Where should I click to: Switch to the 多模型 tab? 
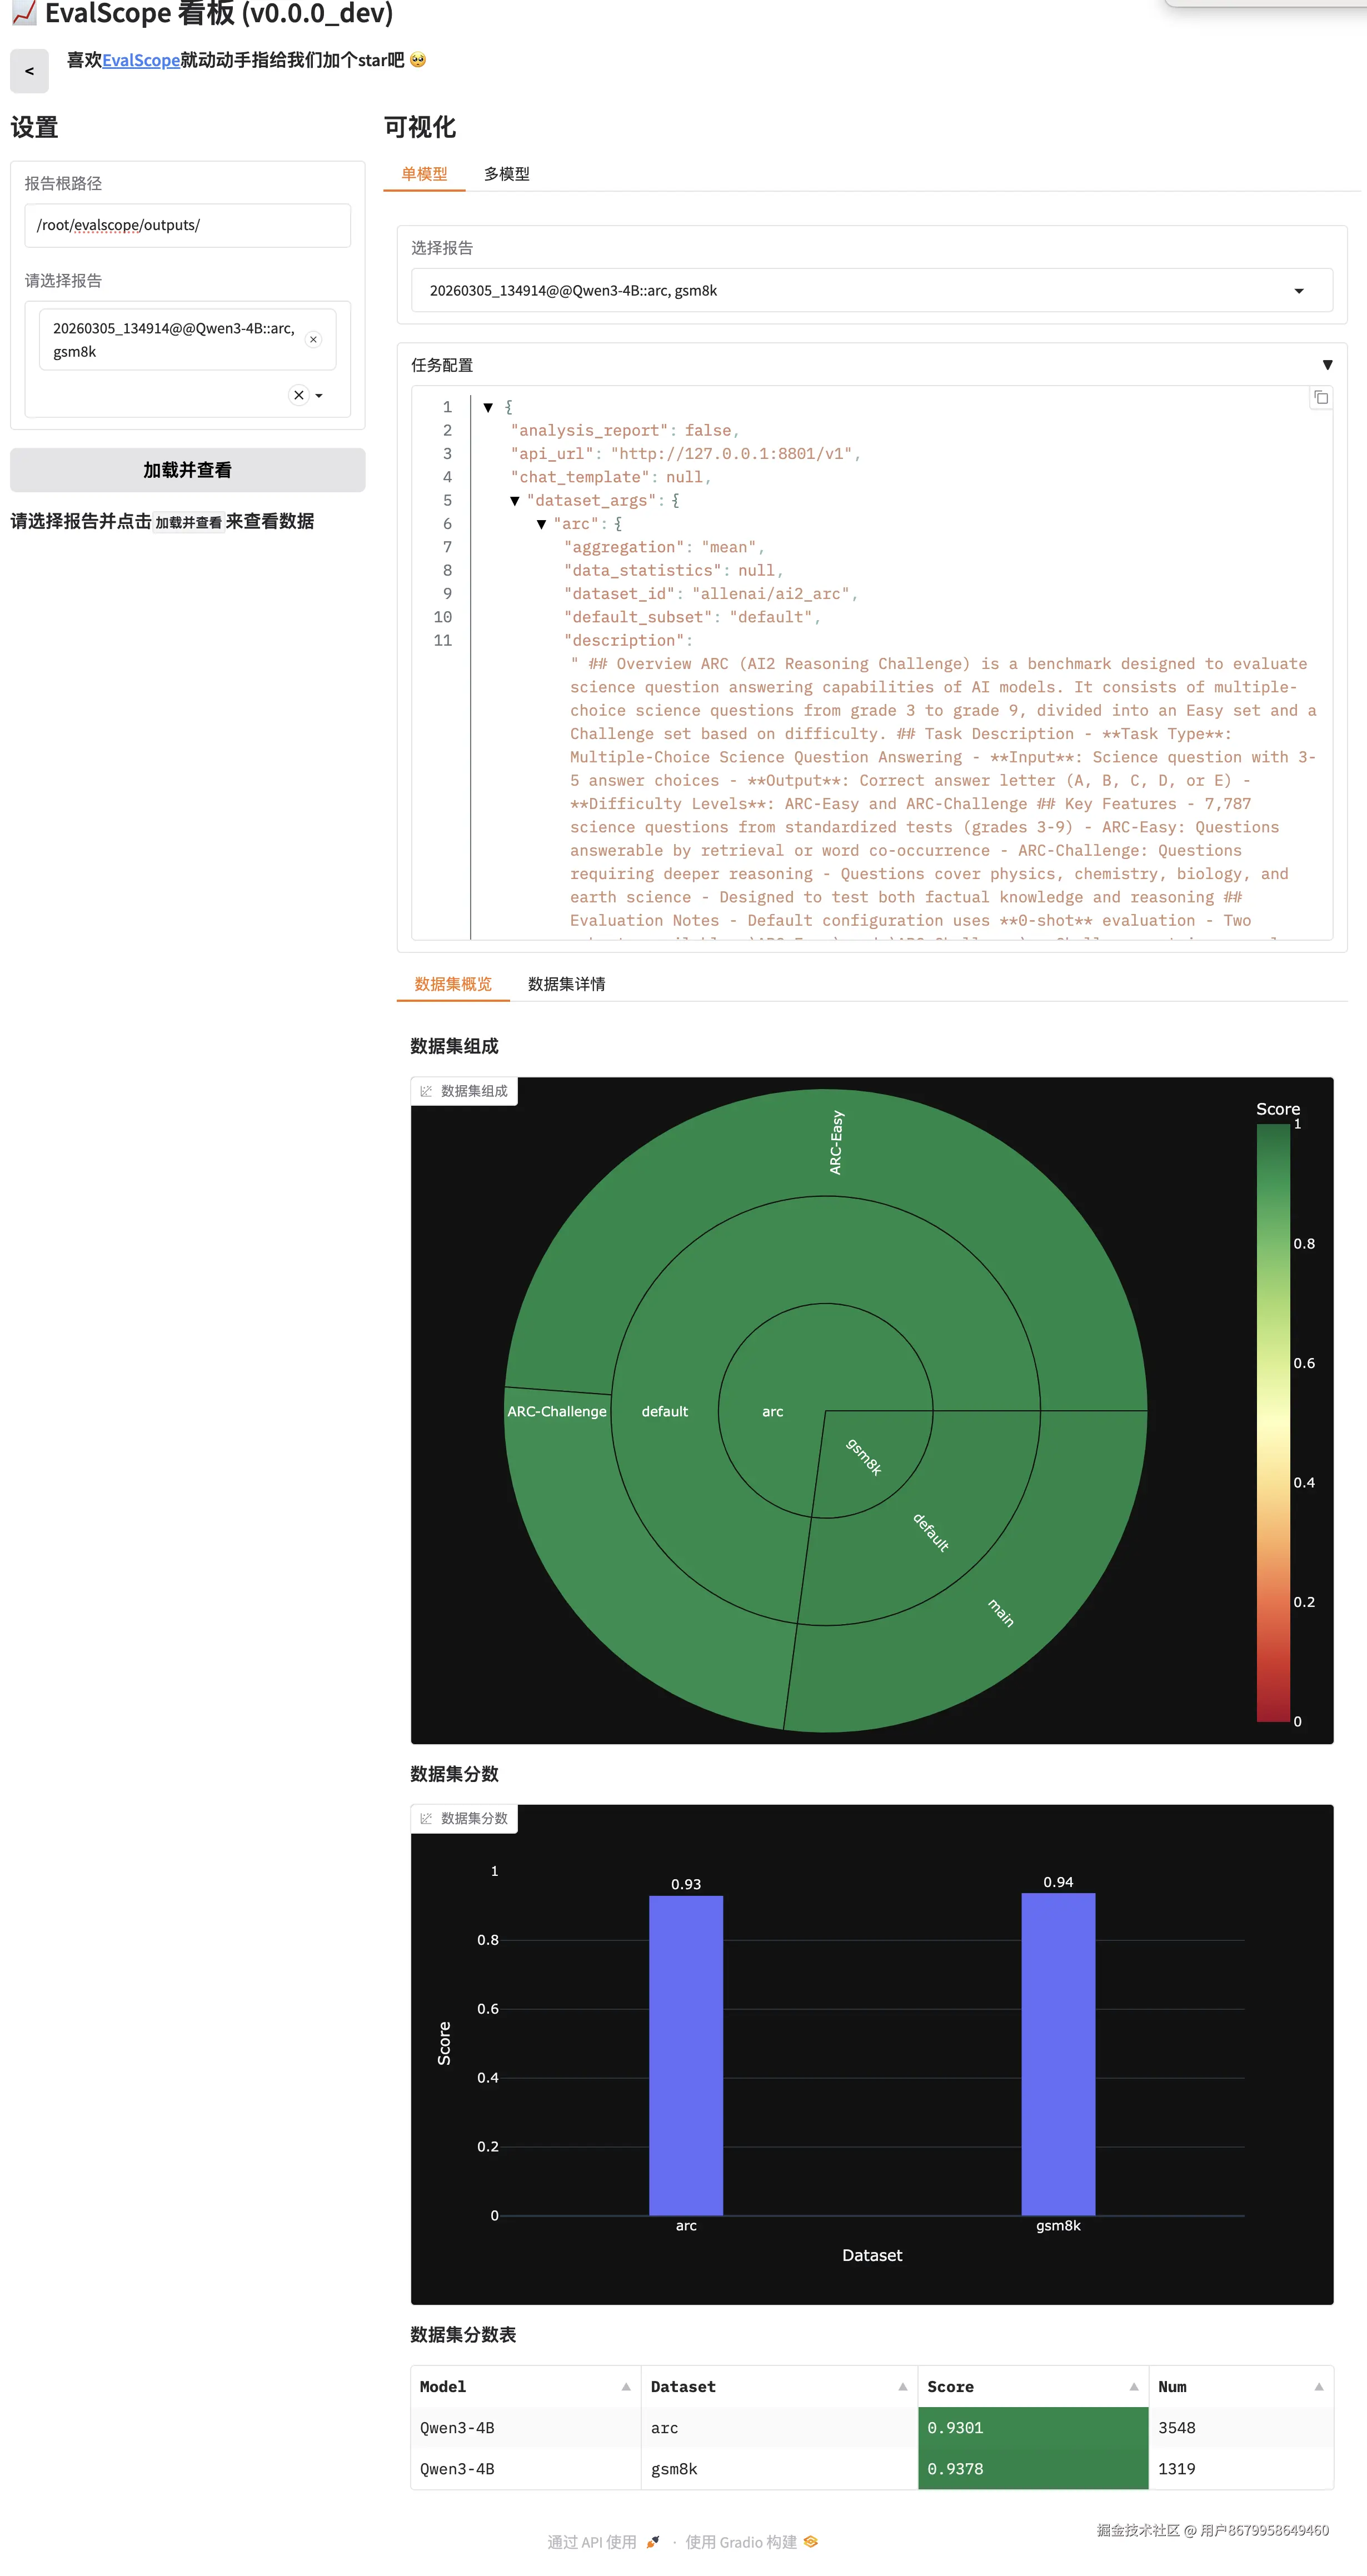(x=506, y=174)
